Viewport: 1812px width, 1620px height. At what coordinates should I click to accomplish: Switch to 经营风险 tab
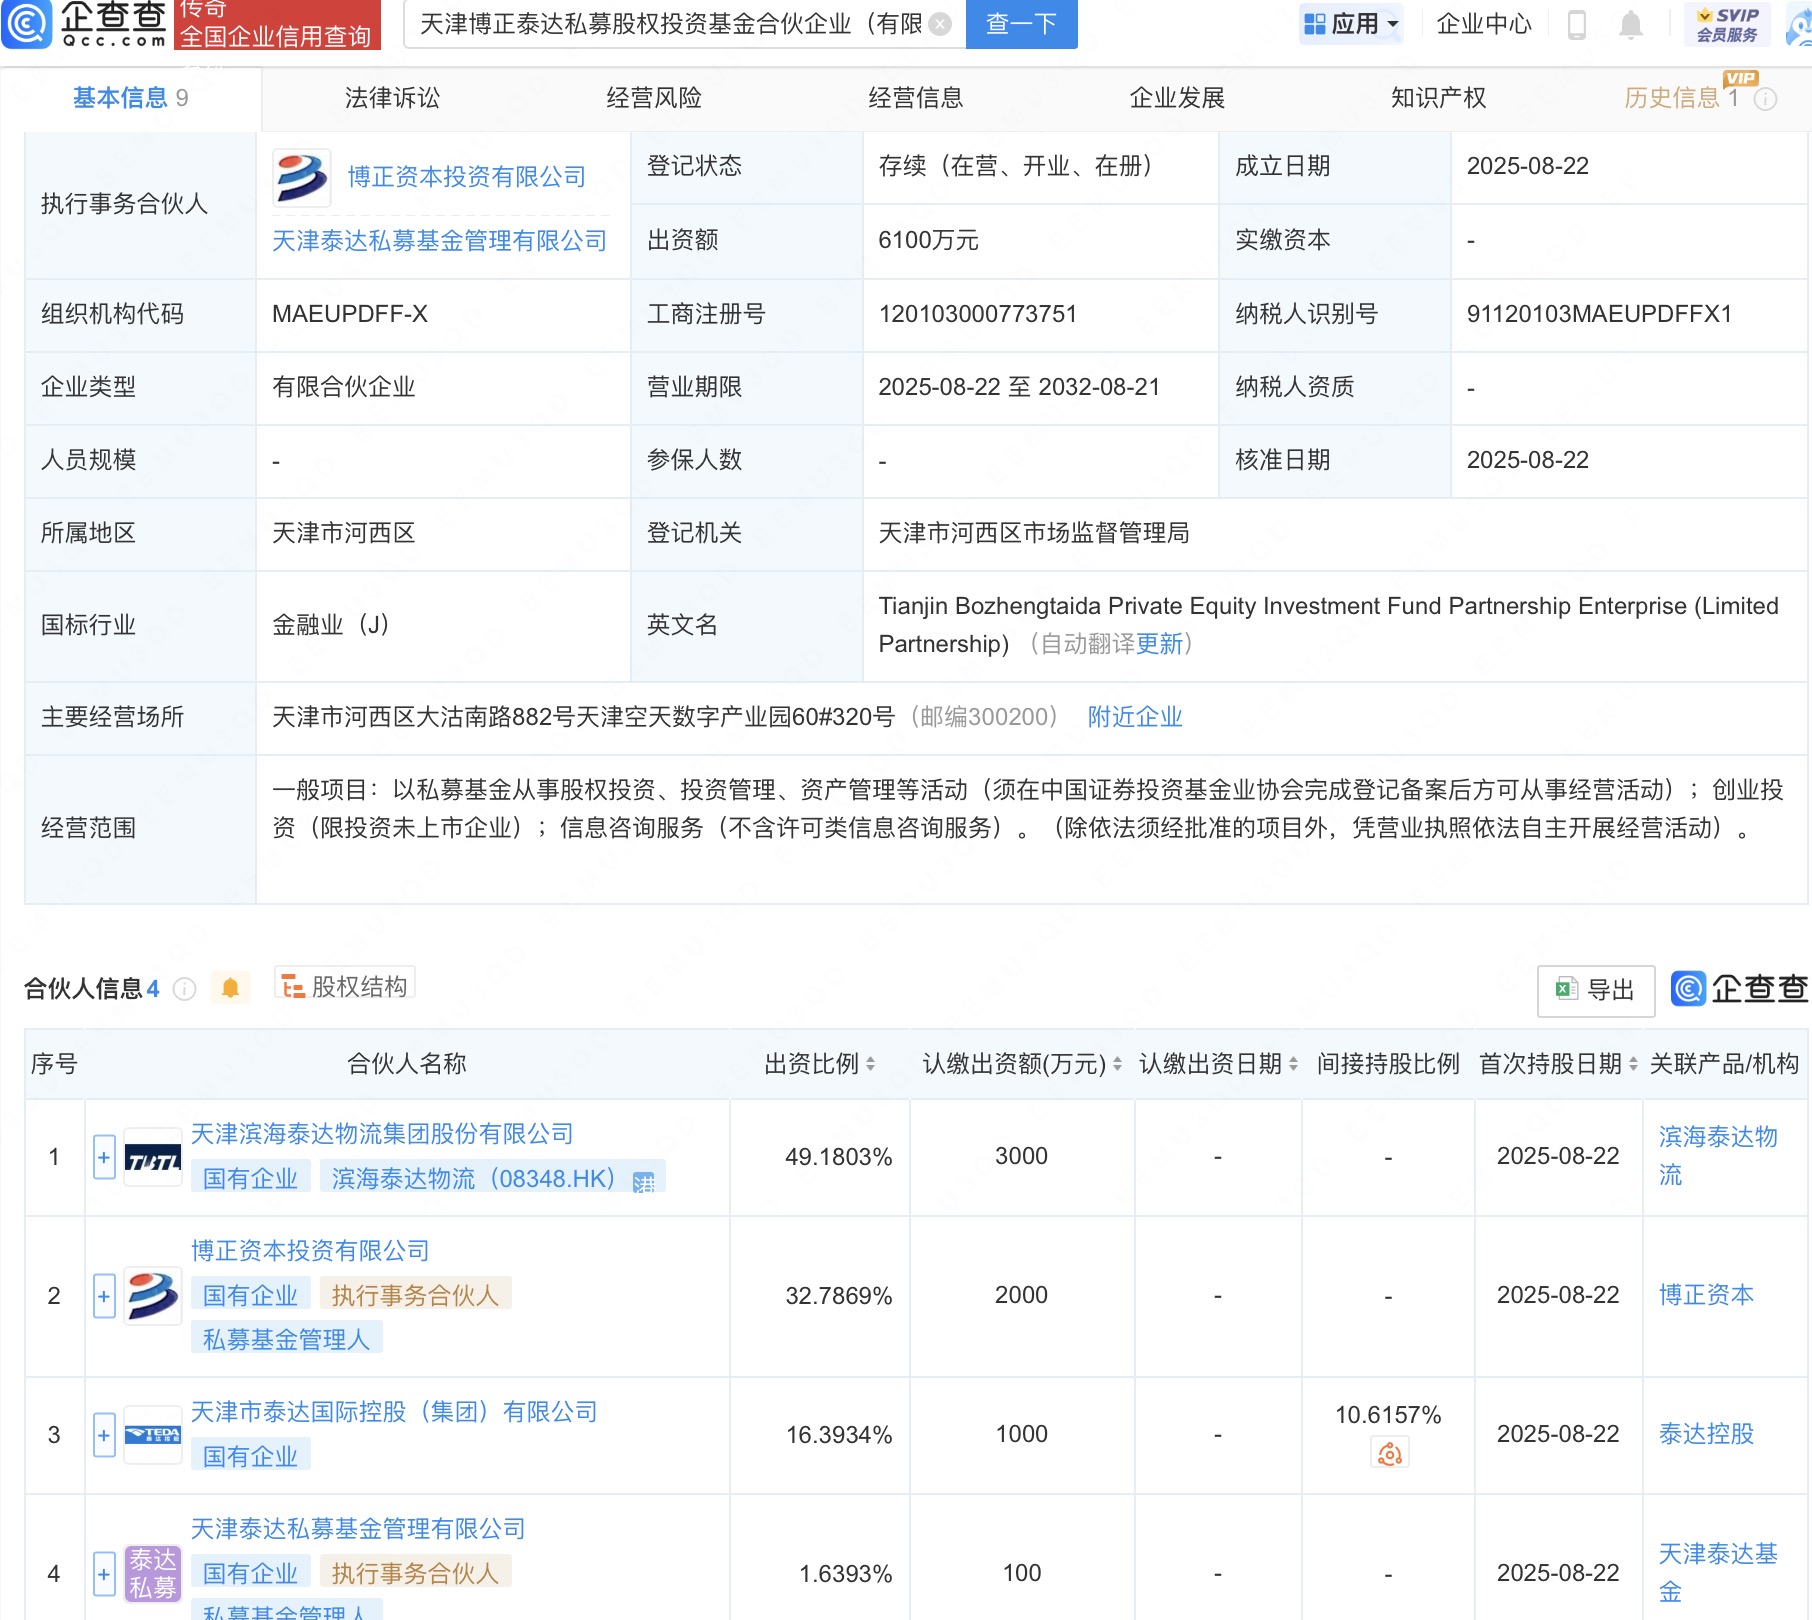(x=654, y=98)
